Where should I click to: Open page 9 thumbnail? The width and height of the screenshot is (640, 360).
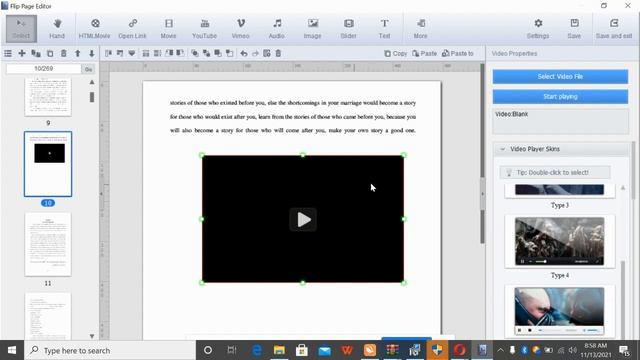[48, 97]
